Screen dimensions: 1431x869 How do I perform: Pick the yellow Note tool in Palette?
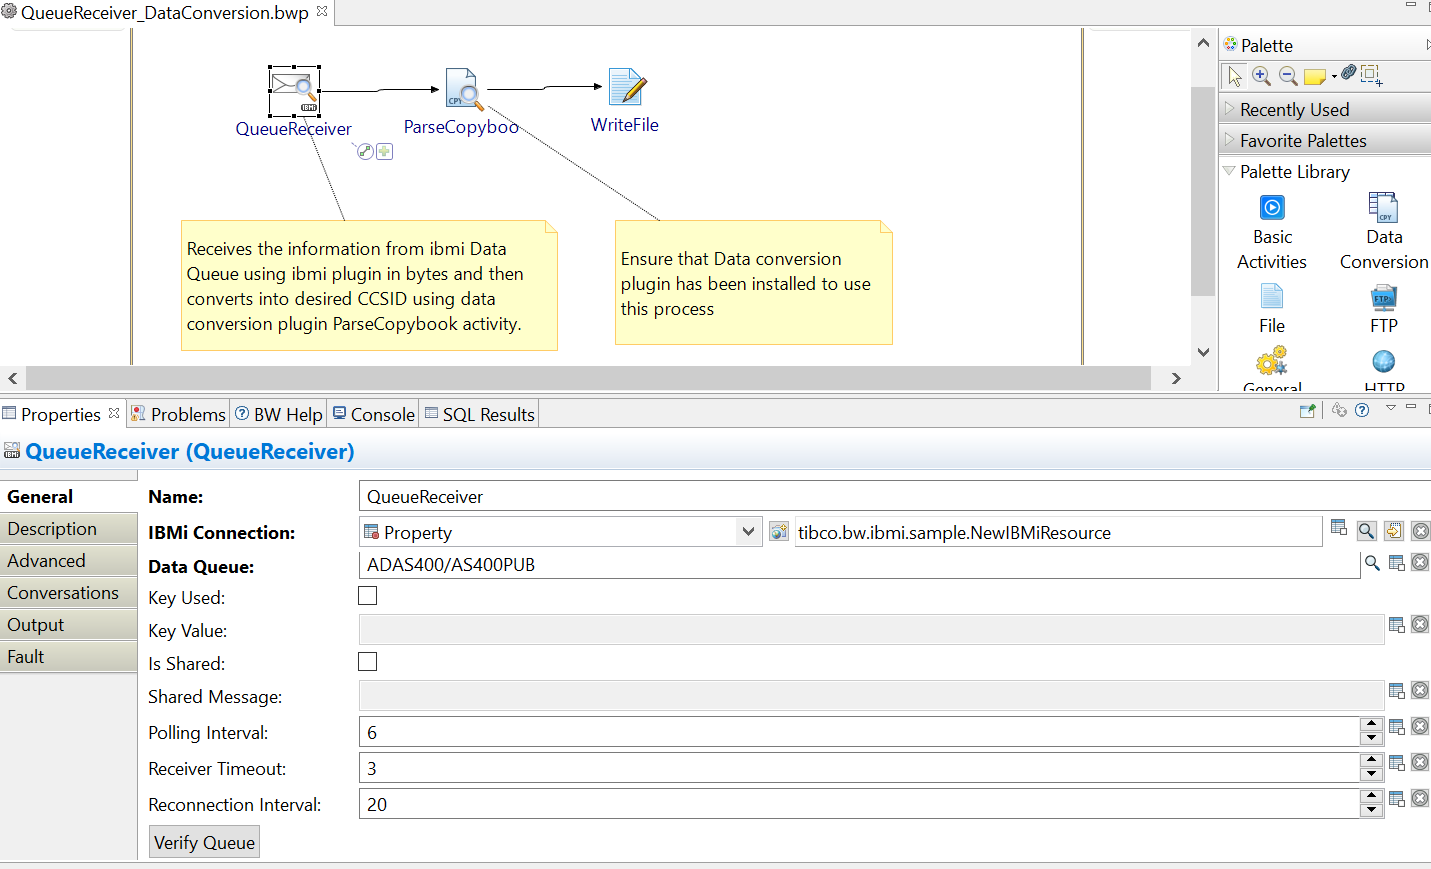[x=1314, y=76]
